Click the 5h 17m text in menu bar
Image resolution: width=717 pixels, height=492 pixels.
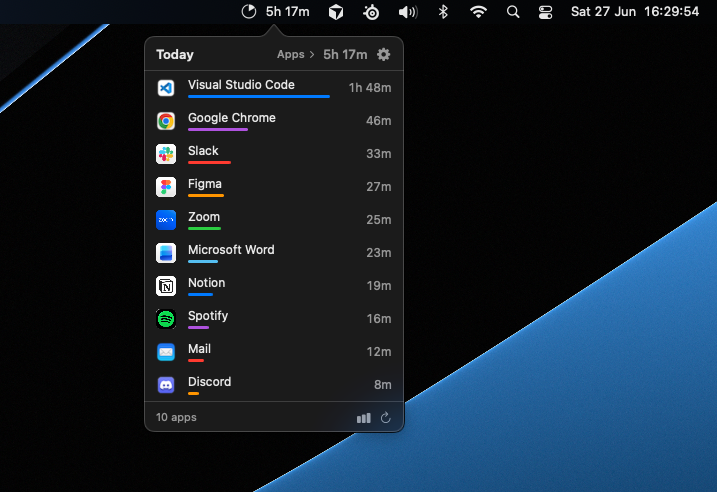[288, 11]
